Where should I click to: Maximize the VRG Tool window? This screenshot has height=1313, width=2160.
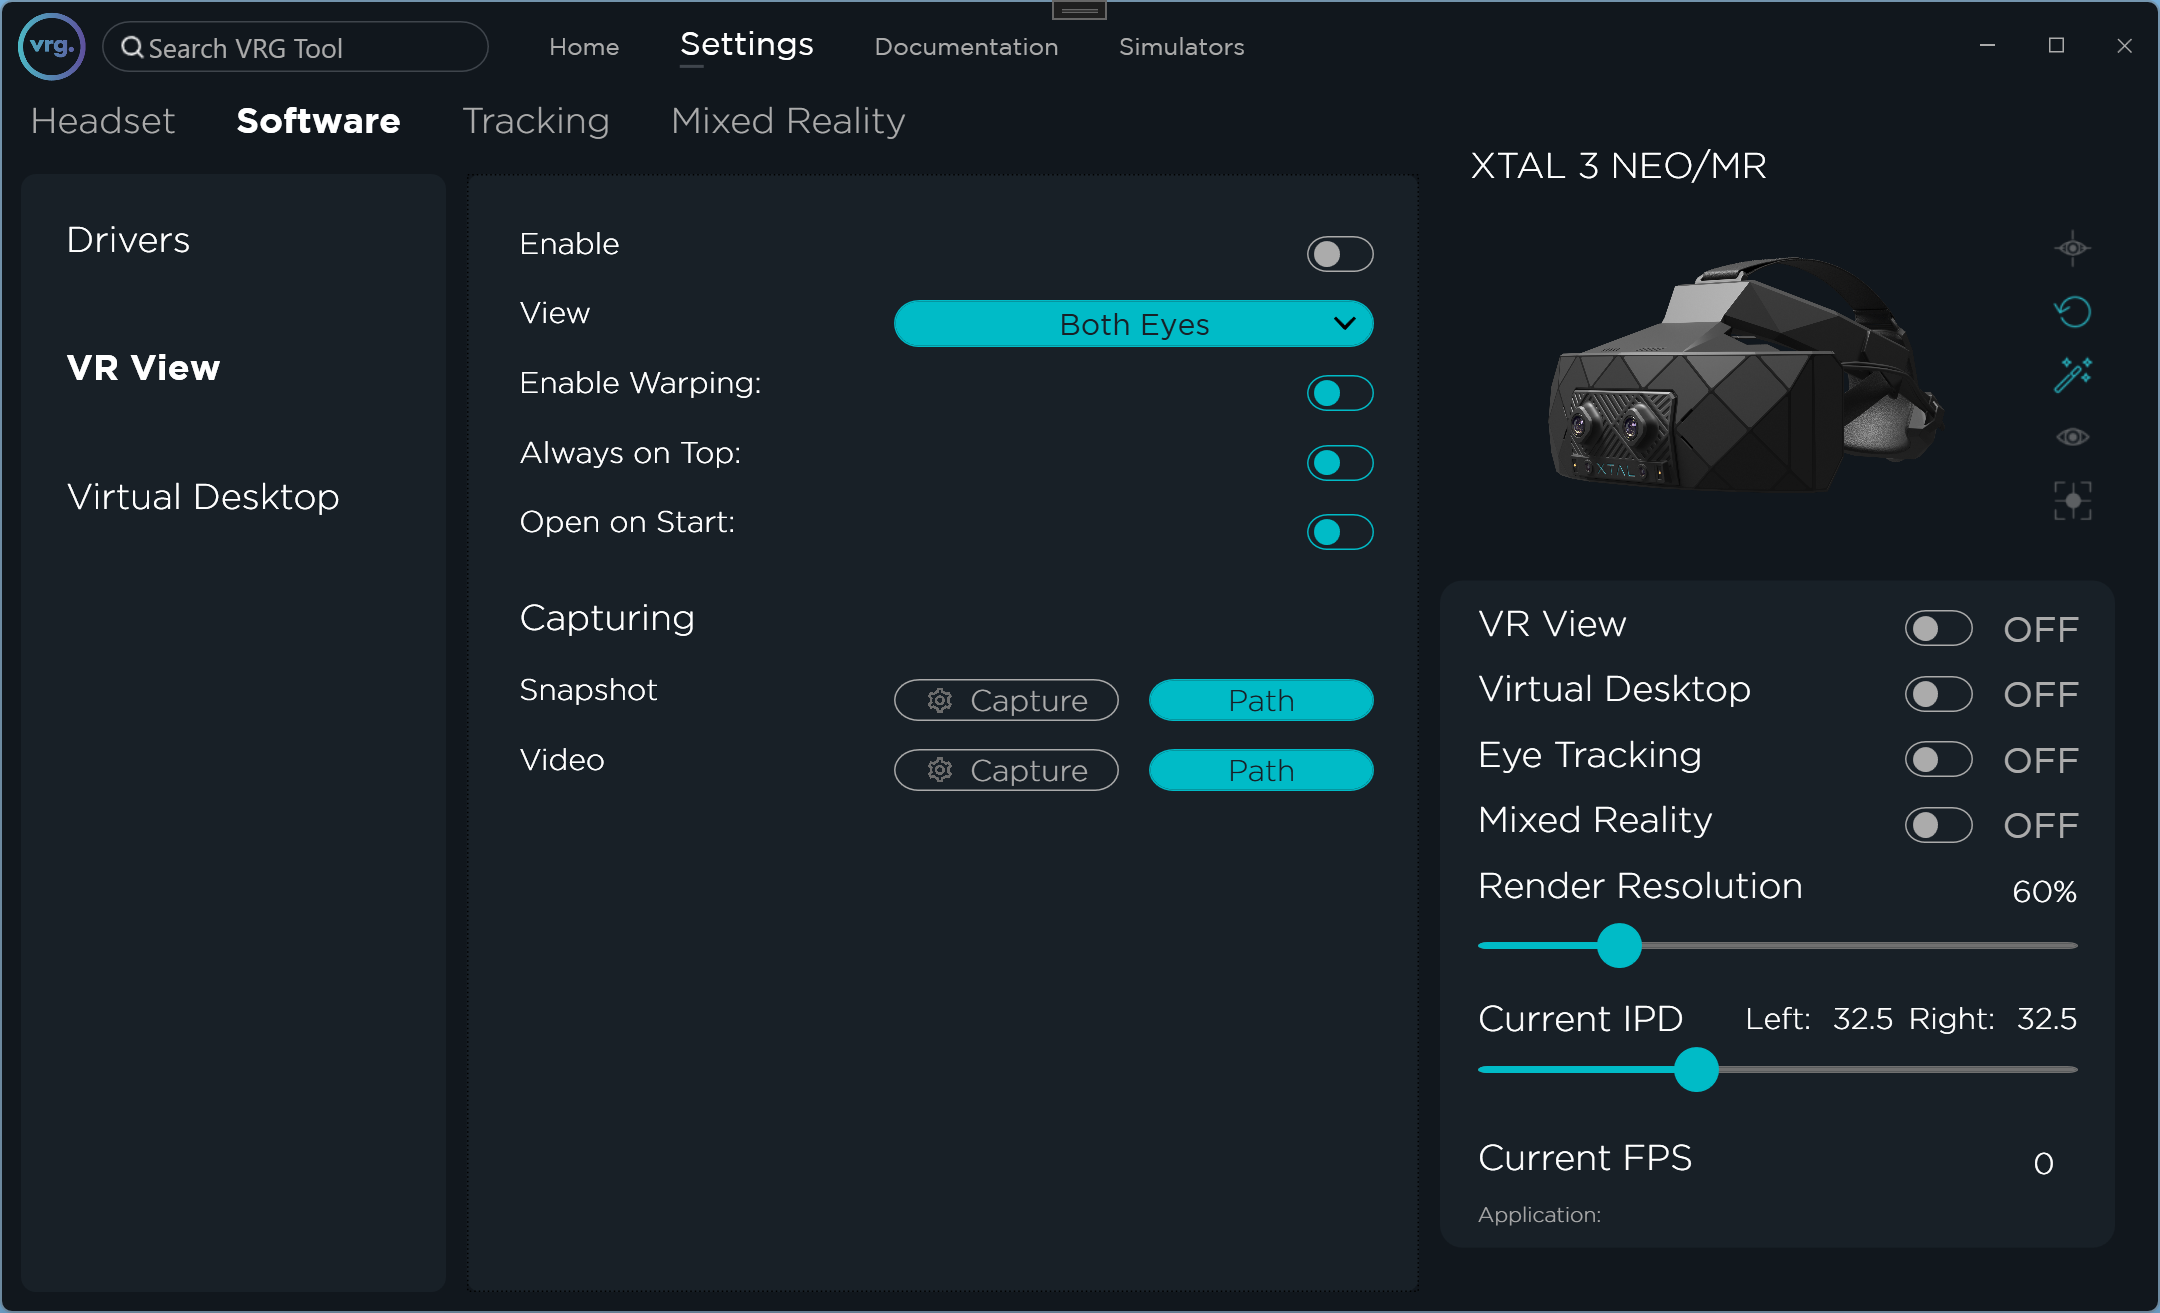[x=2056, y=46]
